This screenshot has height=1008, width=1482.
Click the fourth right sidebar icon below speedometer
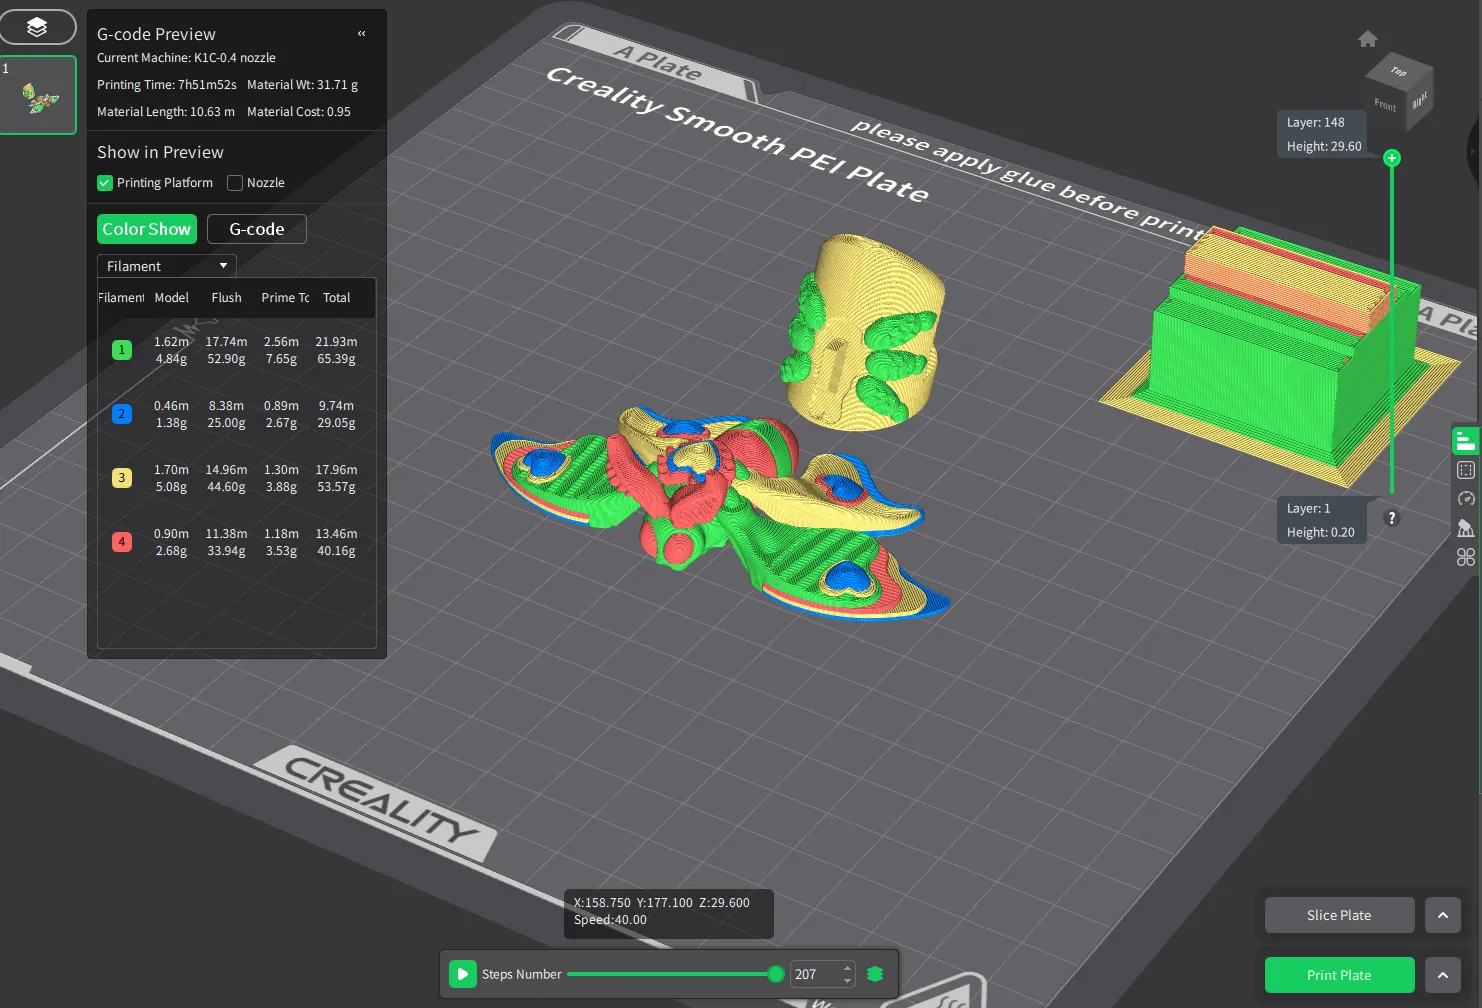coord(1466,528)
